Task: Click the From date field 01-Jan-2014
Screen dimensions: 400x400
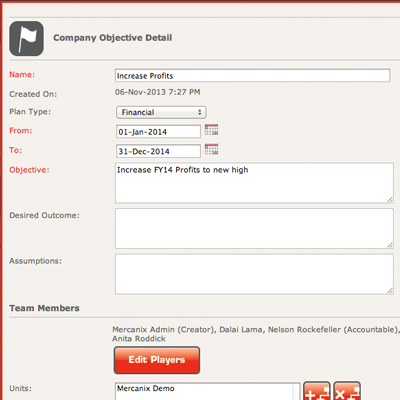Action: (x=158, y=132)
